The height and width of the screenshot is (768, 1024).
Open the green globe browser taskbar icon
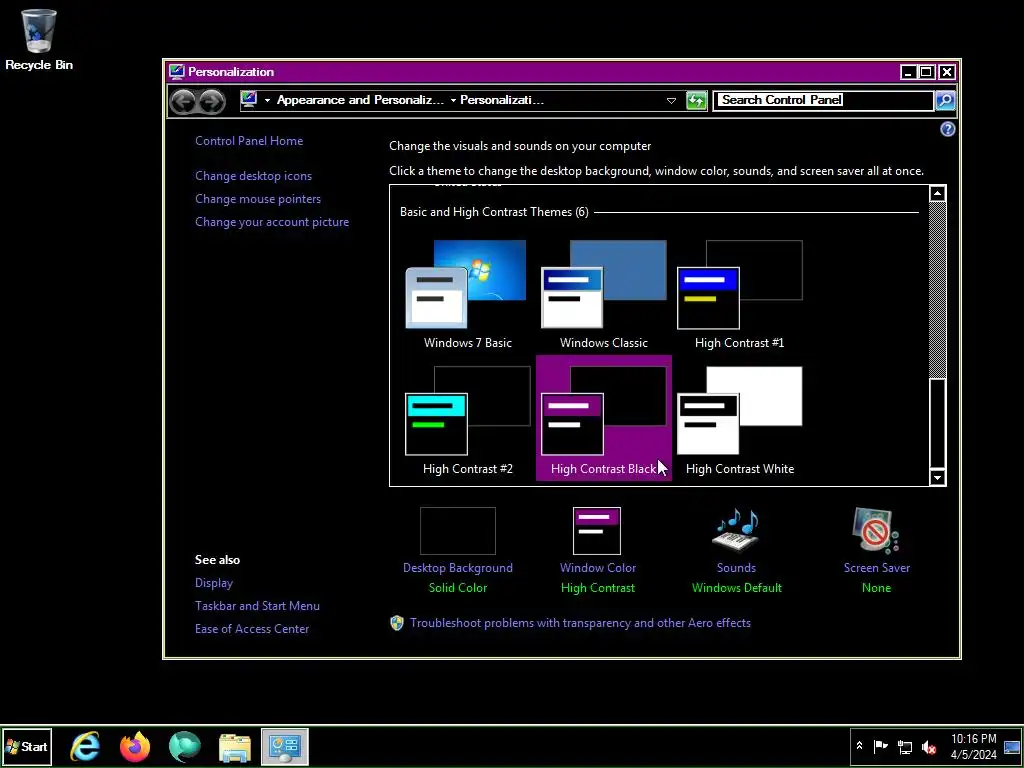pos(185,746)
